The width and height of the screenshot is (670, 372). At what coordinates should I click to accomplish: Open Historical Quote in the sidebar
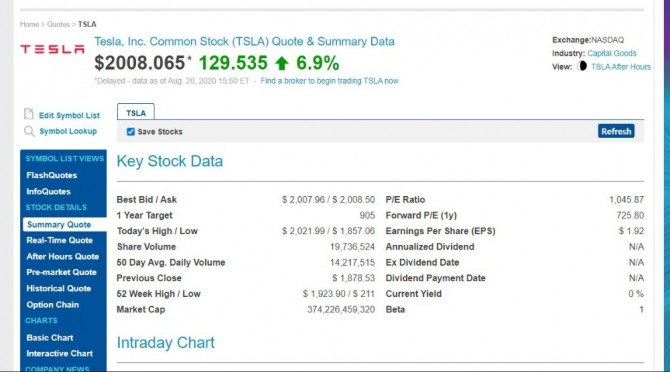(x=59, y=289)
